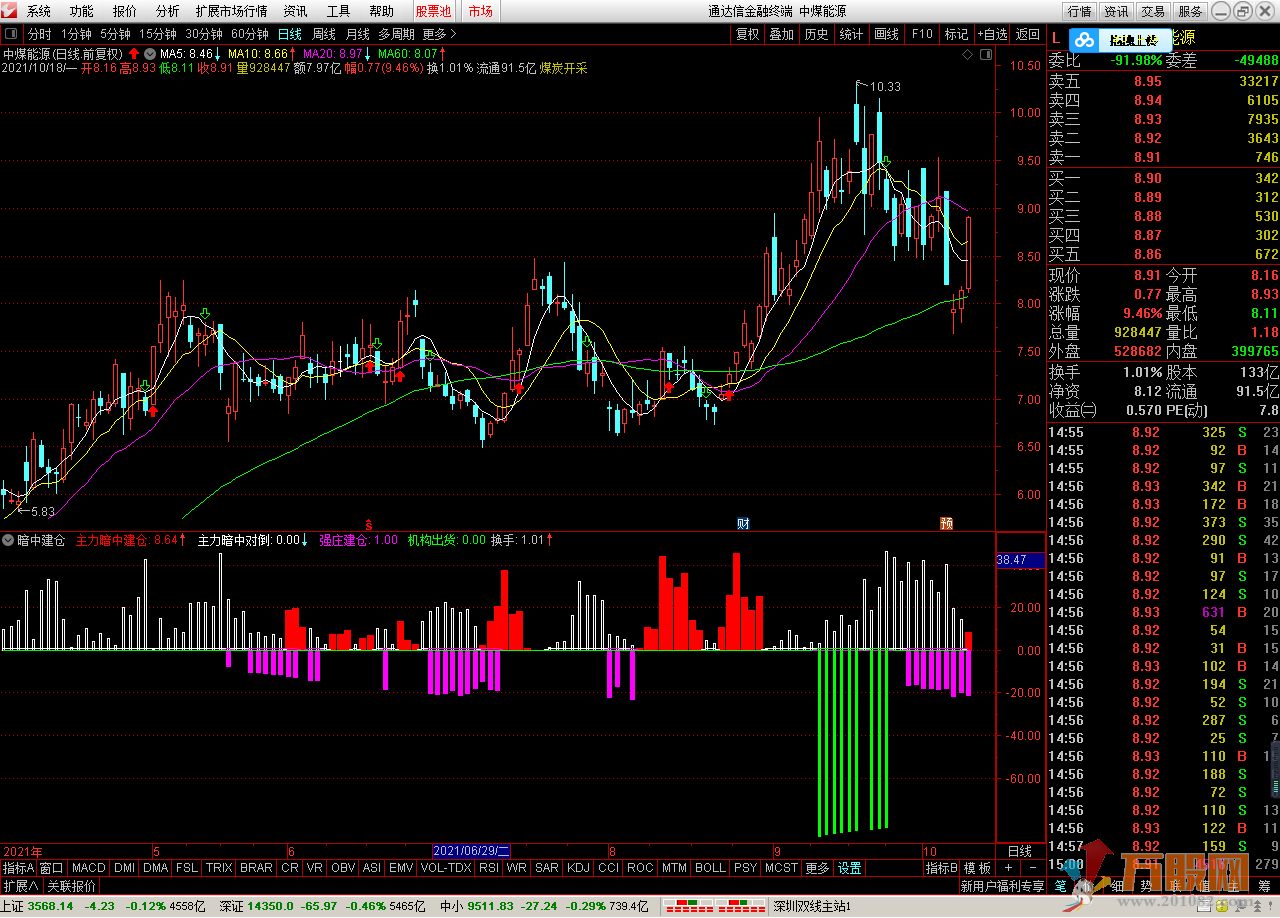
Task: Select the RSI indicator tab
Action: pyautogui.click(x=489, y=868)
